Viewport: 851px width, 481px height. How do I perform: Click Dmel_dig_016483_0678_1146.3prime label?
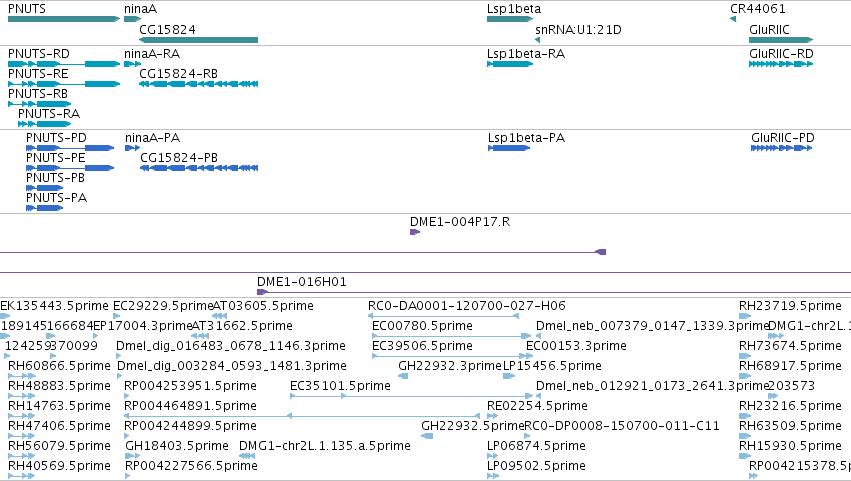coord(231,346)
